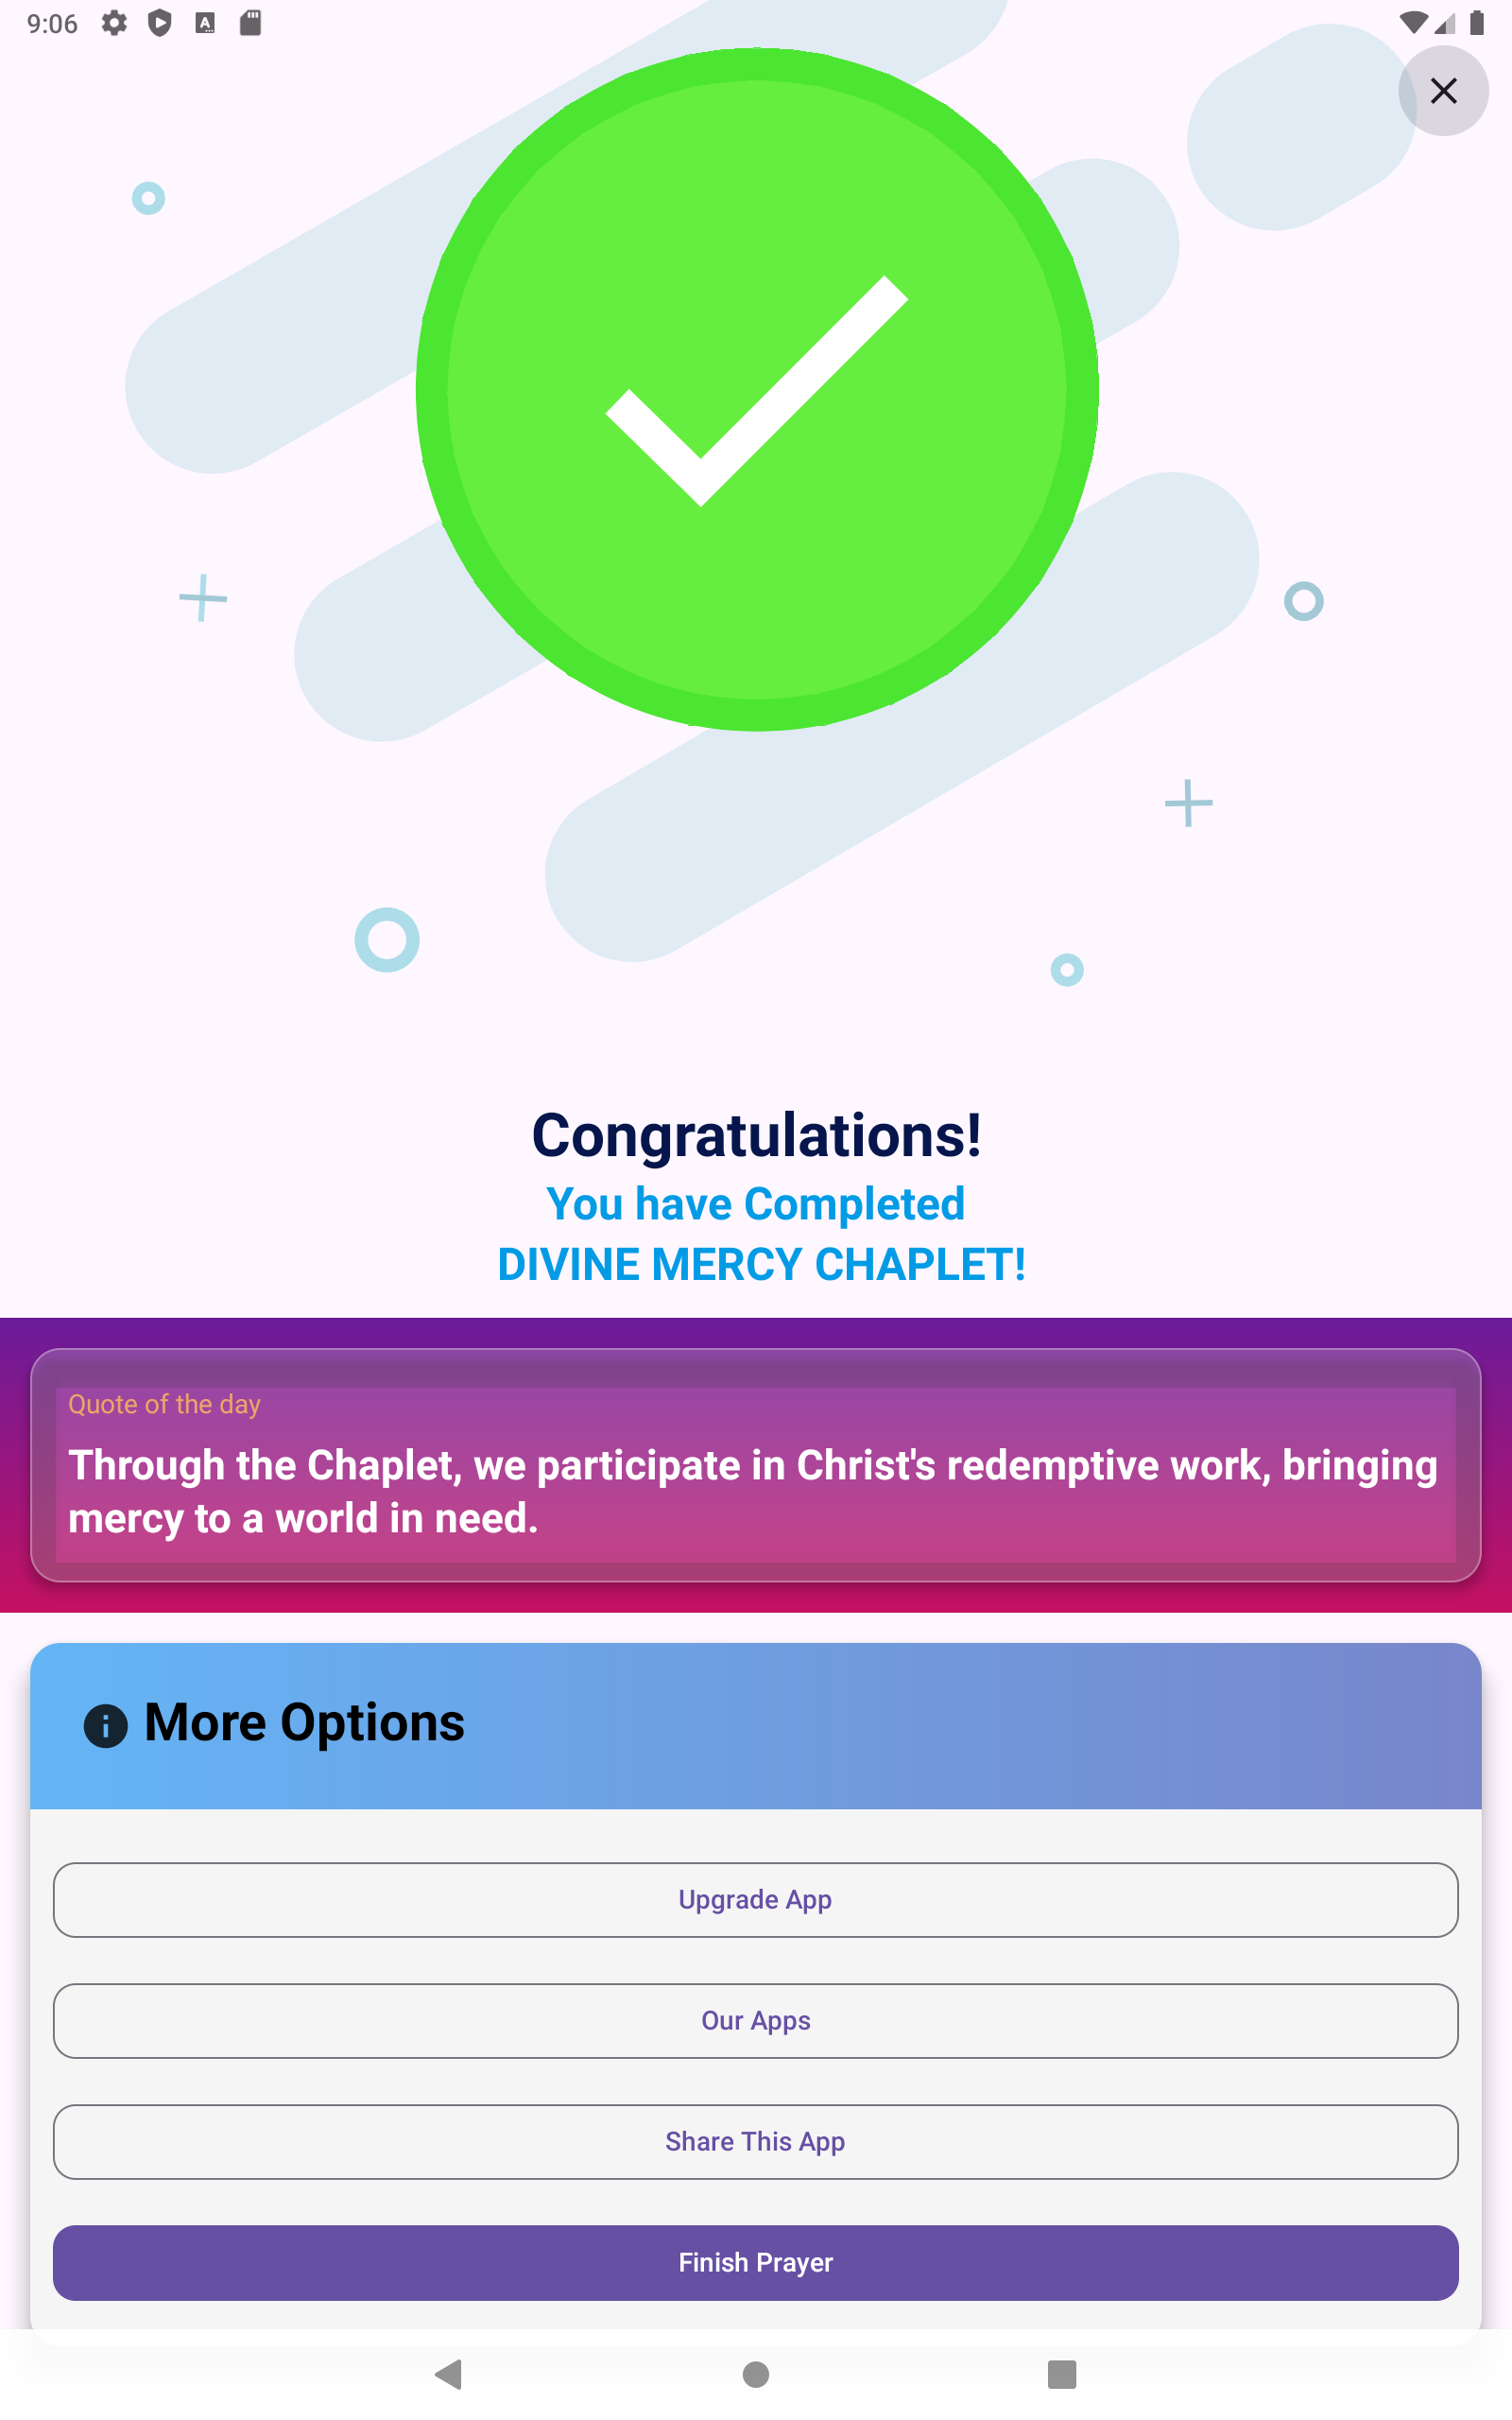Close the congratulations screen with X
This screenshot has height=2420, width=1512.
click(x=1442, y=91)
